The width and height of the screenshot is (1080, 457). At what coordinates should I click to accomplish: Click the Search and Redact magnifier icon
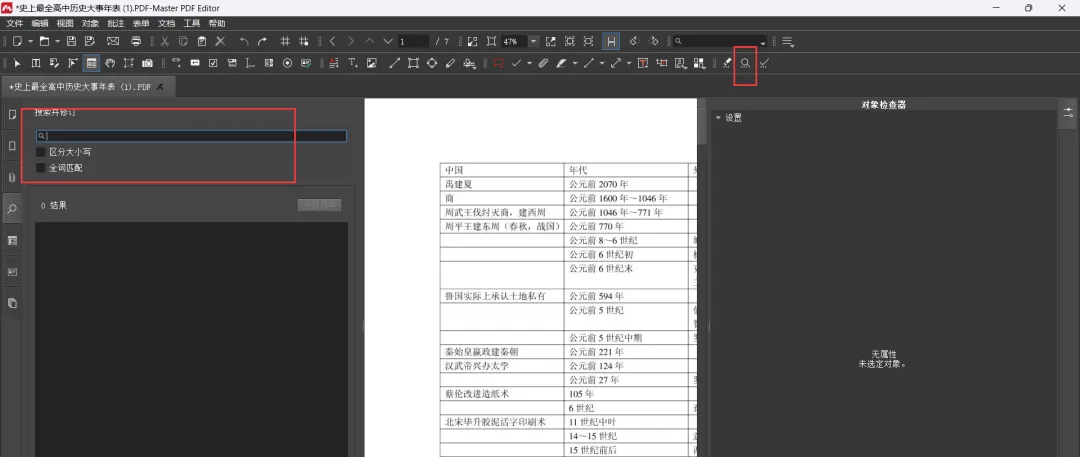click(745, 63)
